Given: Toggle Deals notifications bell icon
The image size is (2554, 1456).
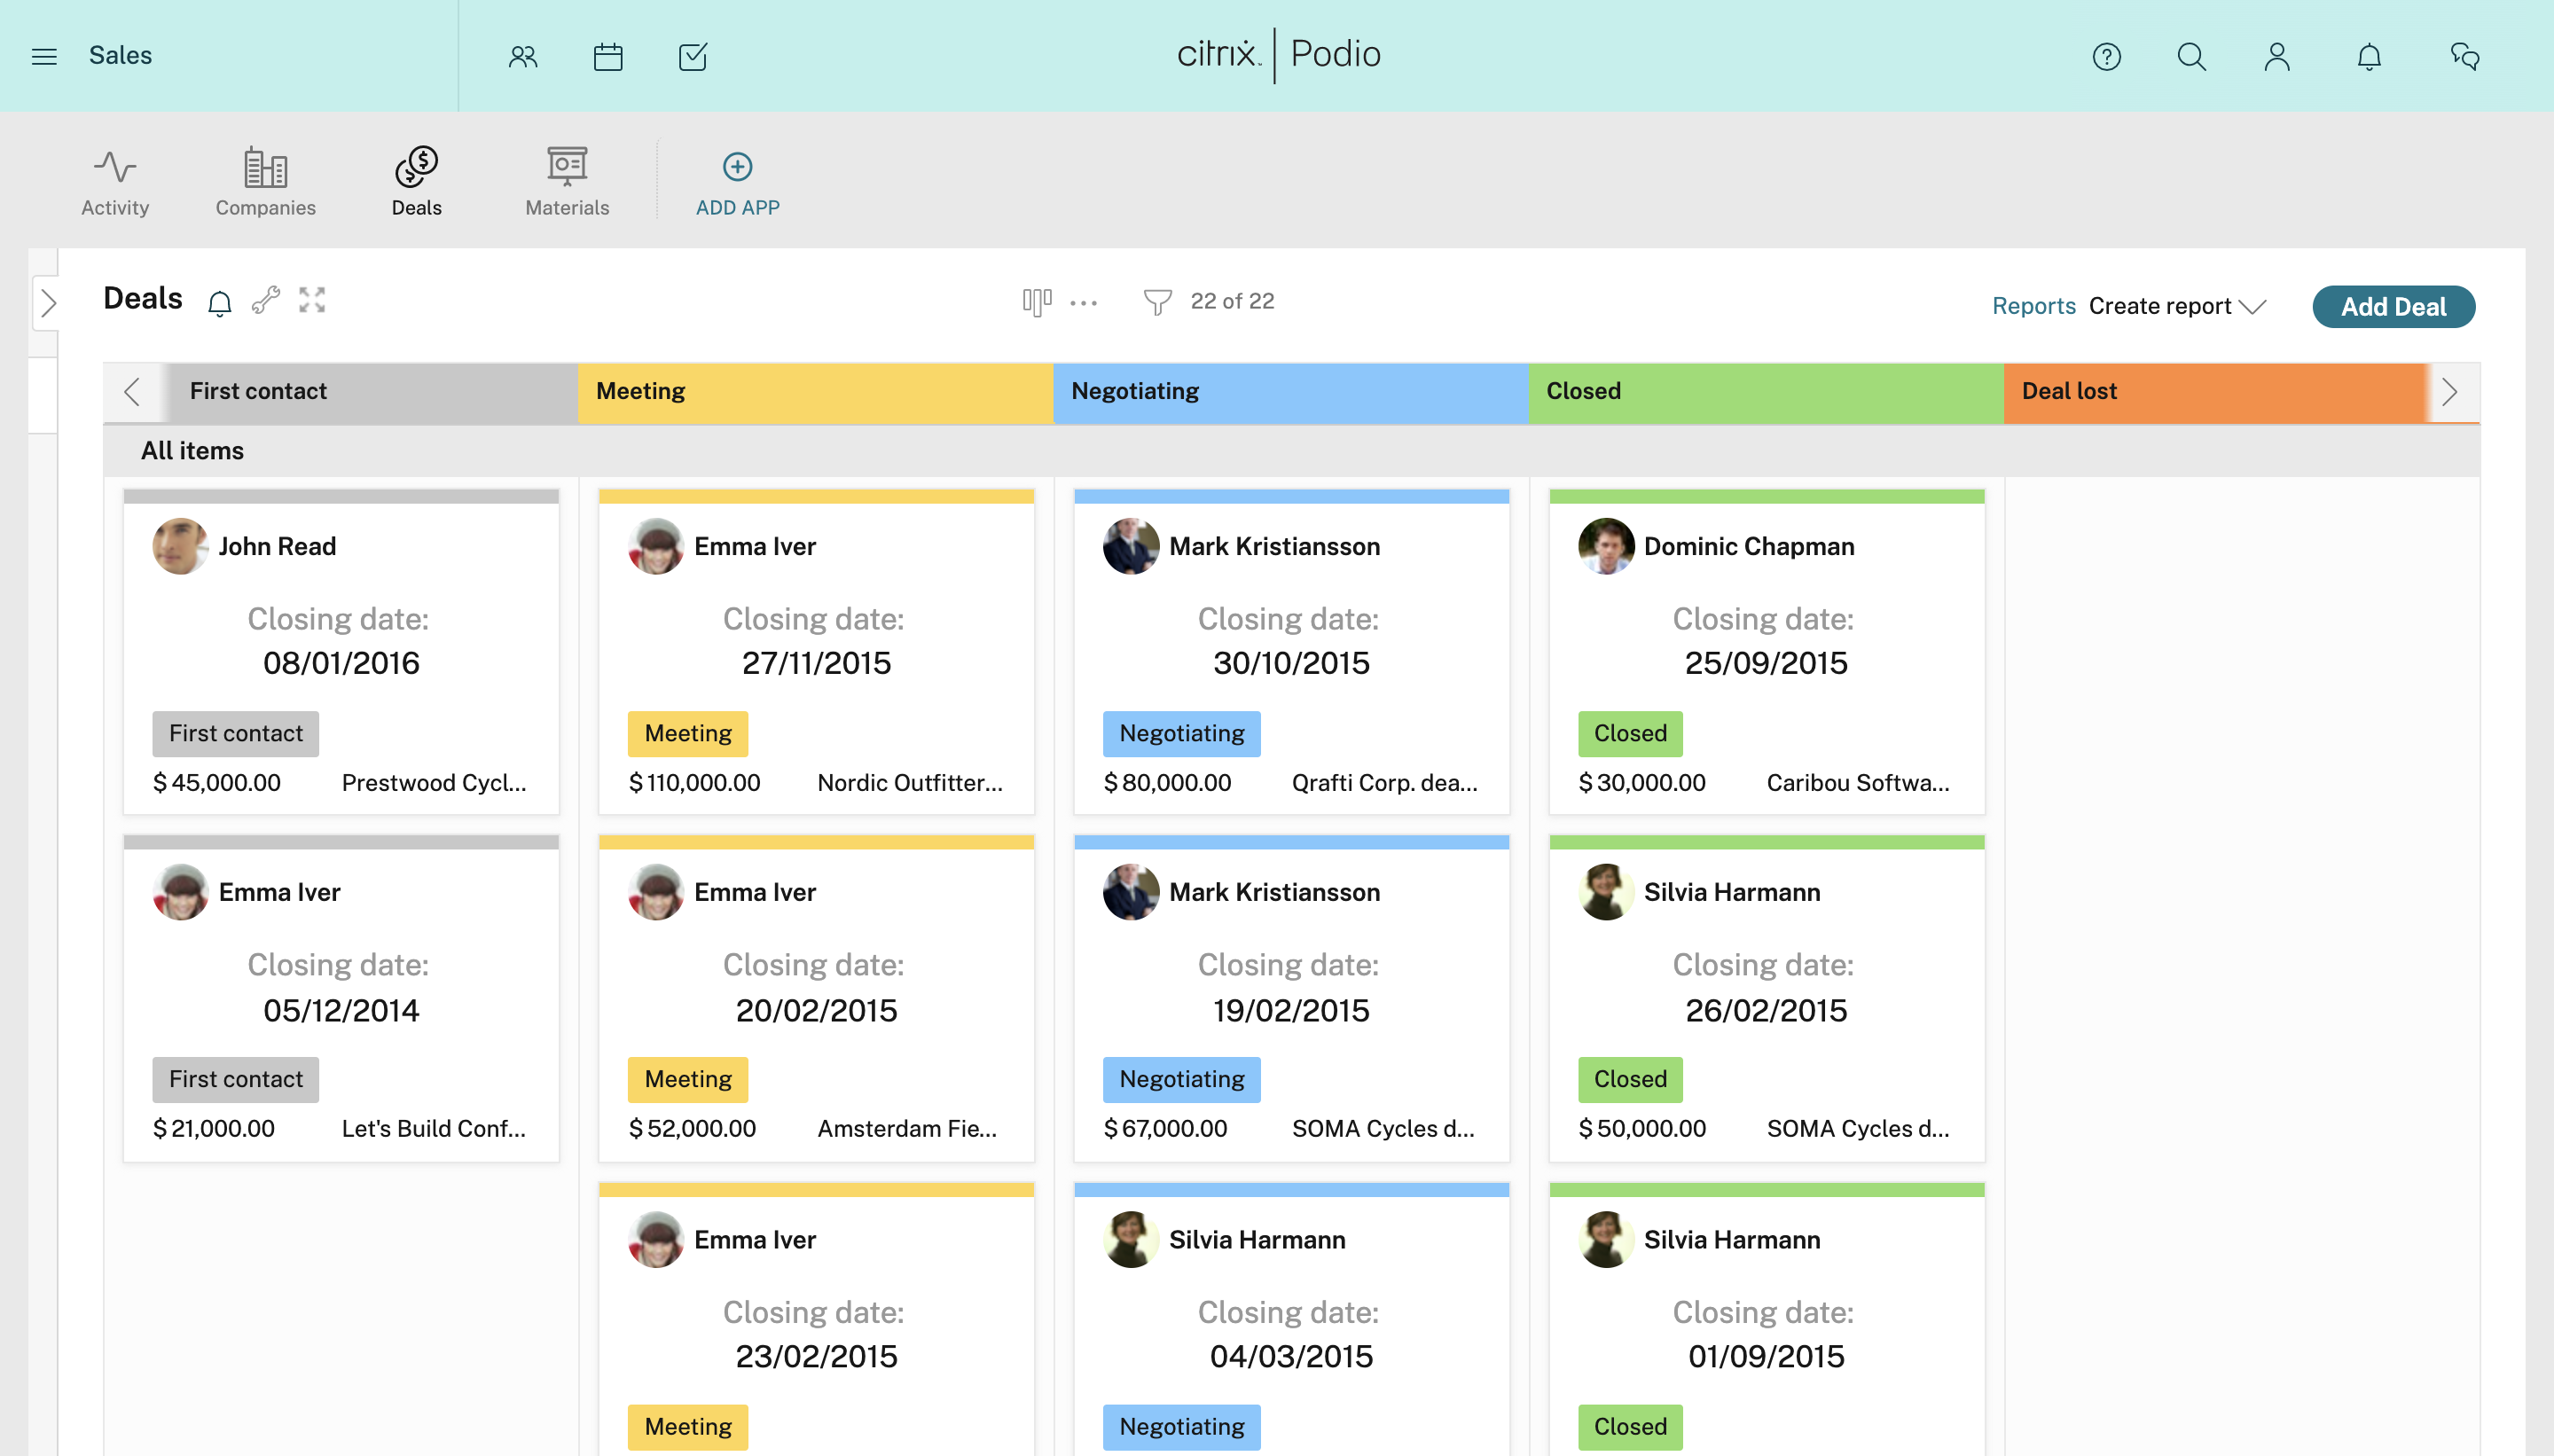Looking at the screenshot, I should [219, 302].
